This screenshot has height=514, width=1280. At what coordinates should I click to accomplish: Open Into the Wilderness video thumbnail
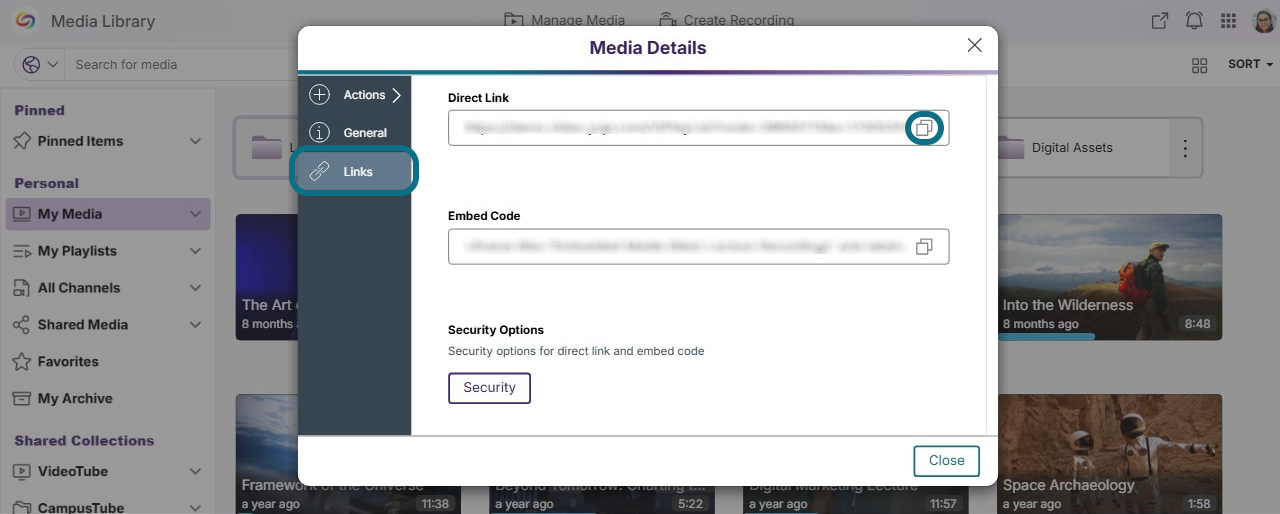point(1110,276)
